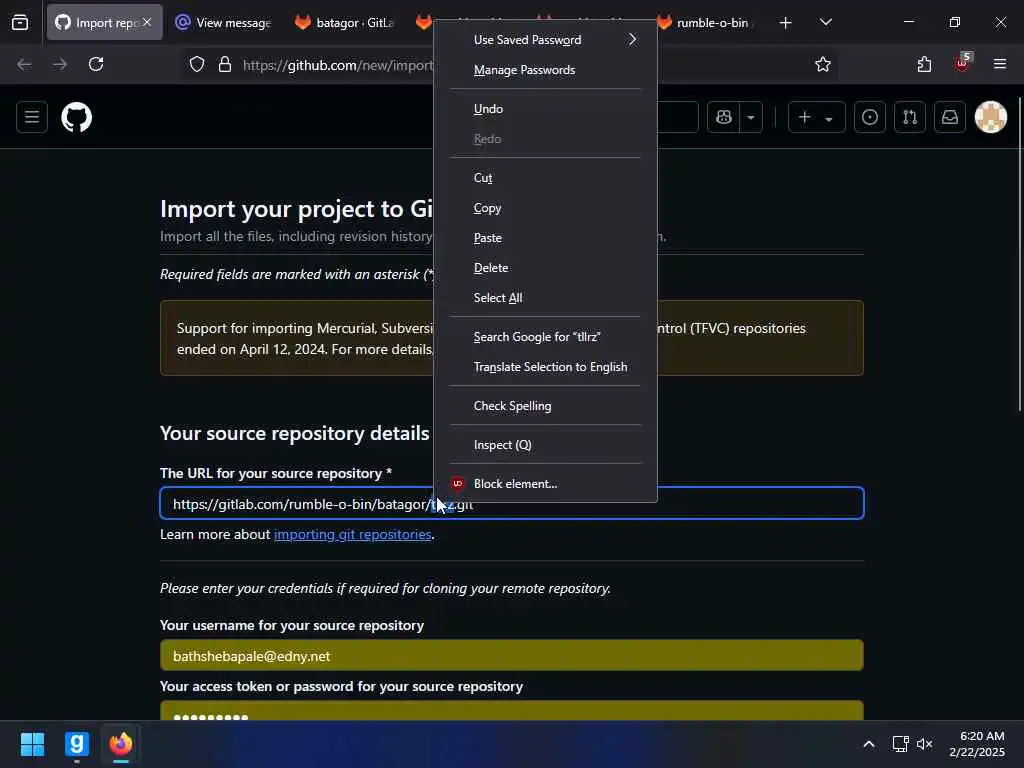Open the GitHub notifications inbox
Viewport: 1024px width, 768px height.
[x=950, y=117]
